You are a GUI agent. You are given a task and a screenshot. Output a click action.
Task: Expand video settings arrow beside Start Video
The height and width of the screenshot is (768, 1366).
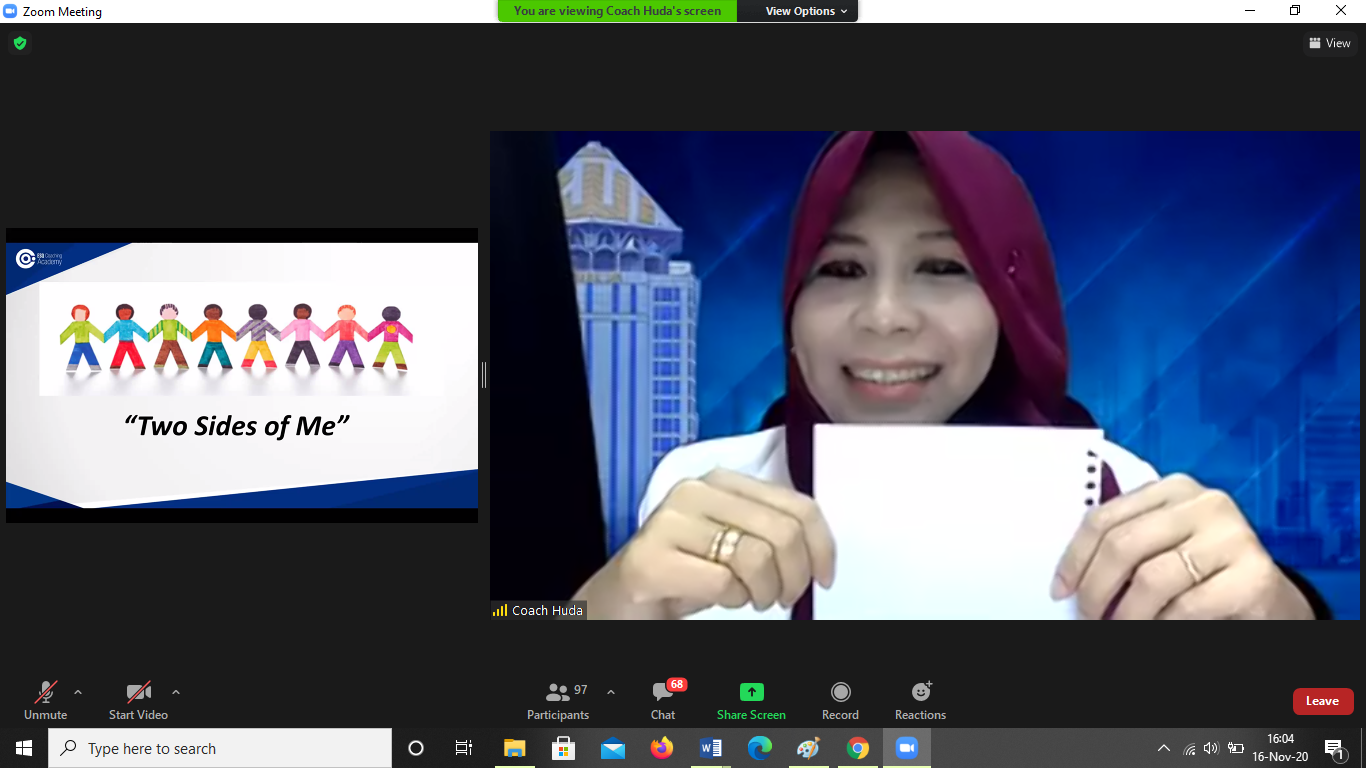(176, 692)
